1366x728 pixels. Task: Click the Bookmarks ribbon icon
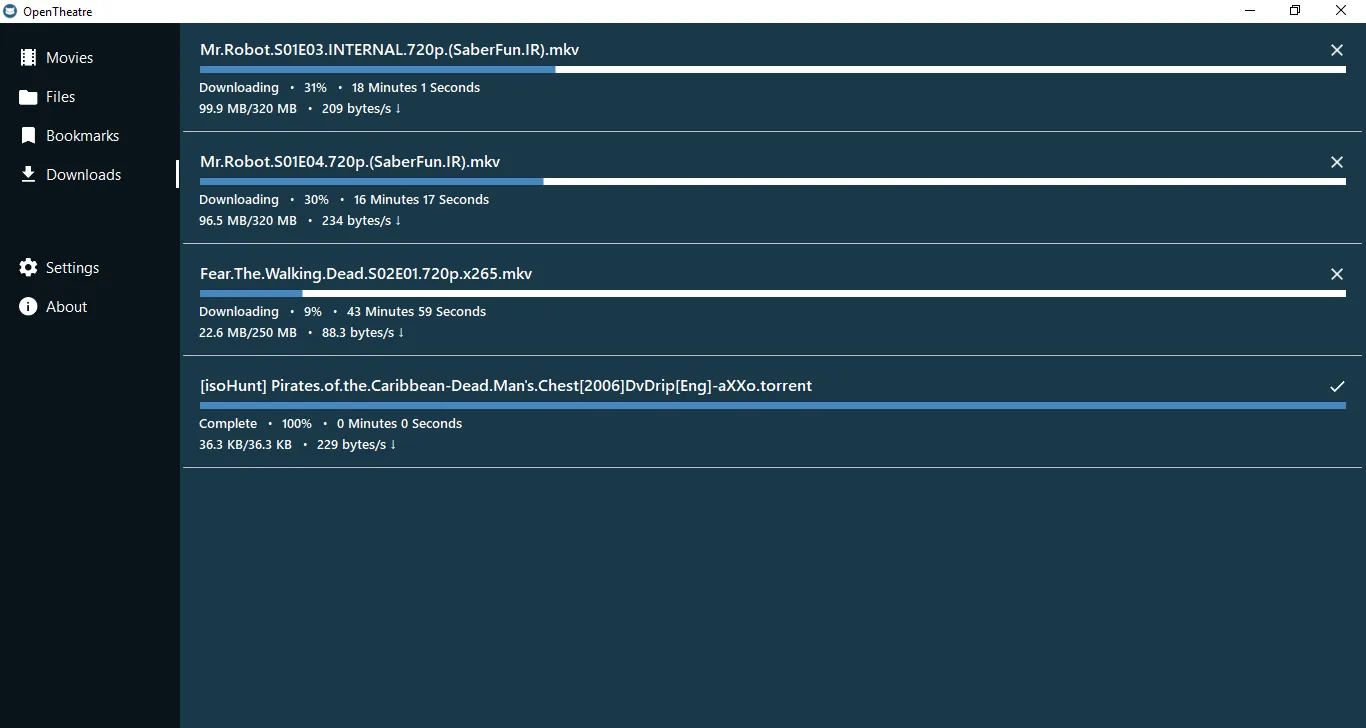point(28,135)
